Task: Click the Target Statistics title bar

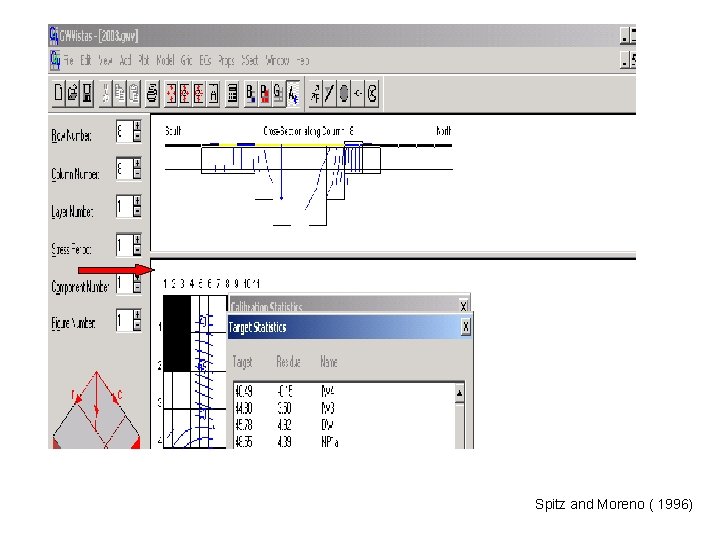Action: (x=349, y=327)
